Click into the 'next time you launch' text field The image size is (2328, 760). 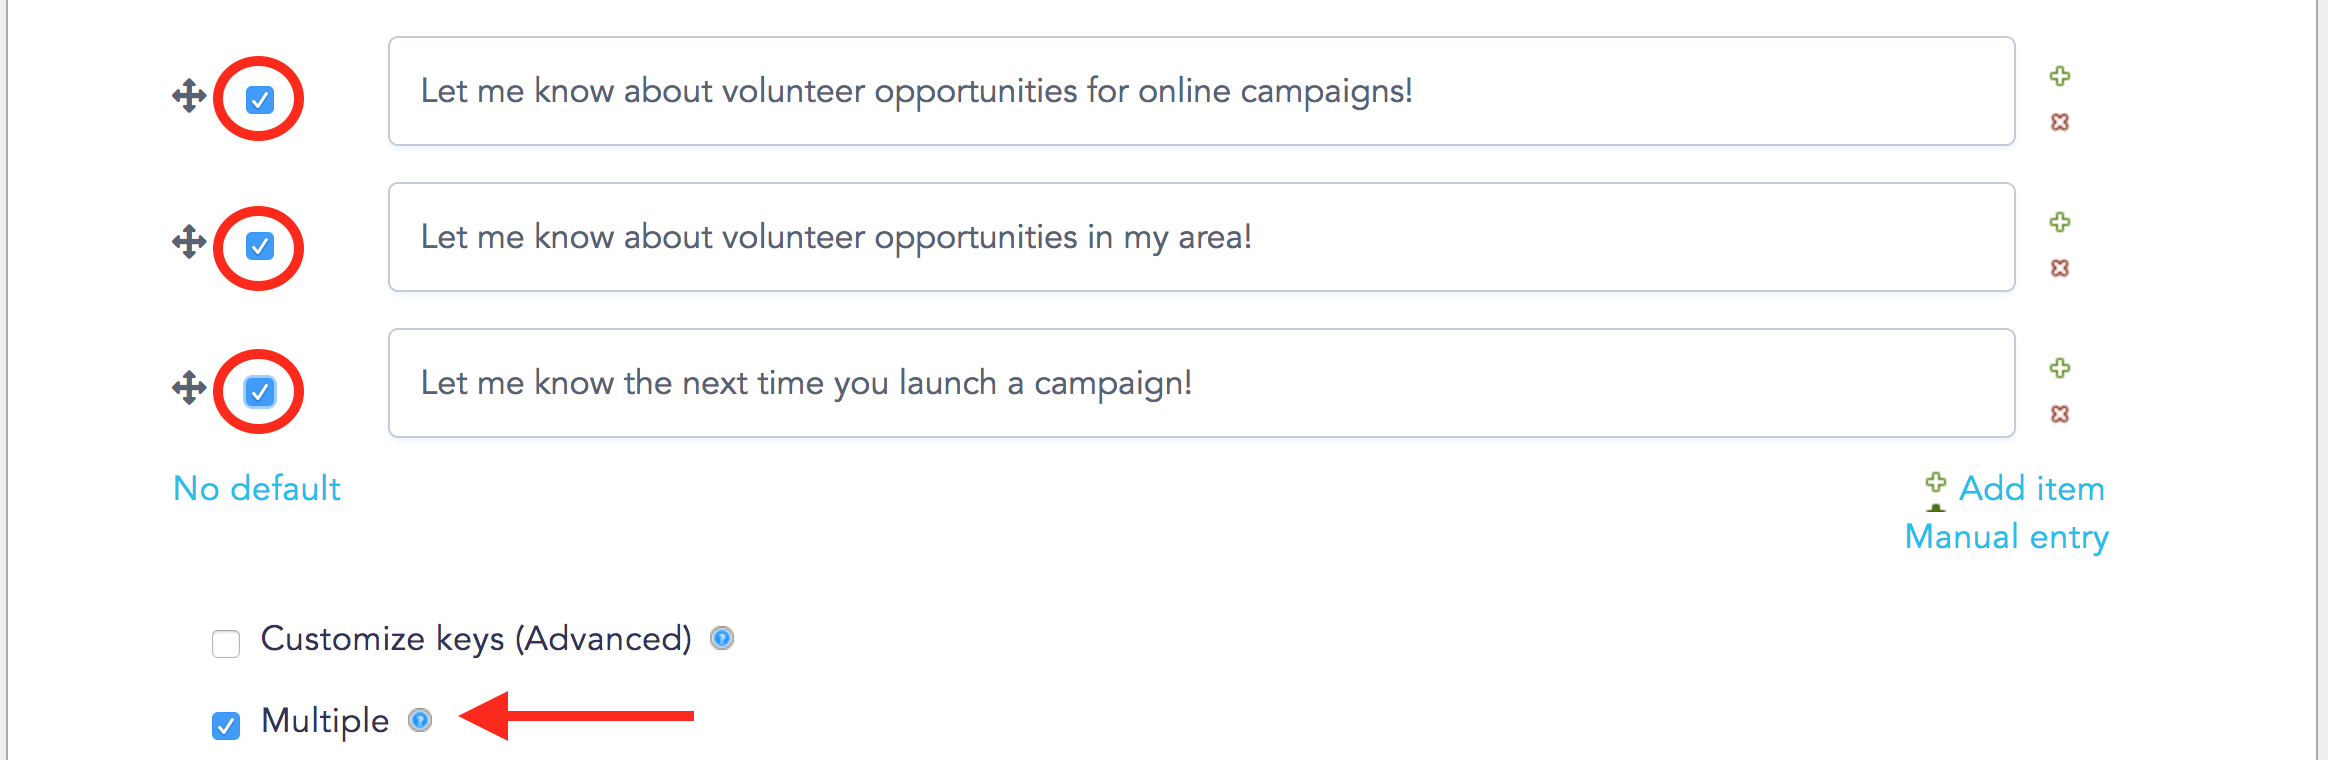coord(1201,383)
